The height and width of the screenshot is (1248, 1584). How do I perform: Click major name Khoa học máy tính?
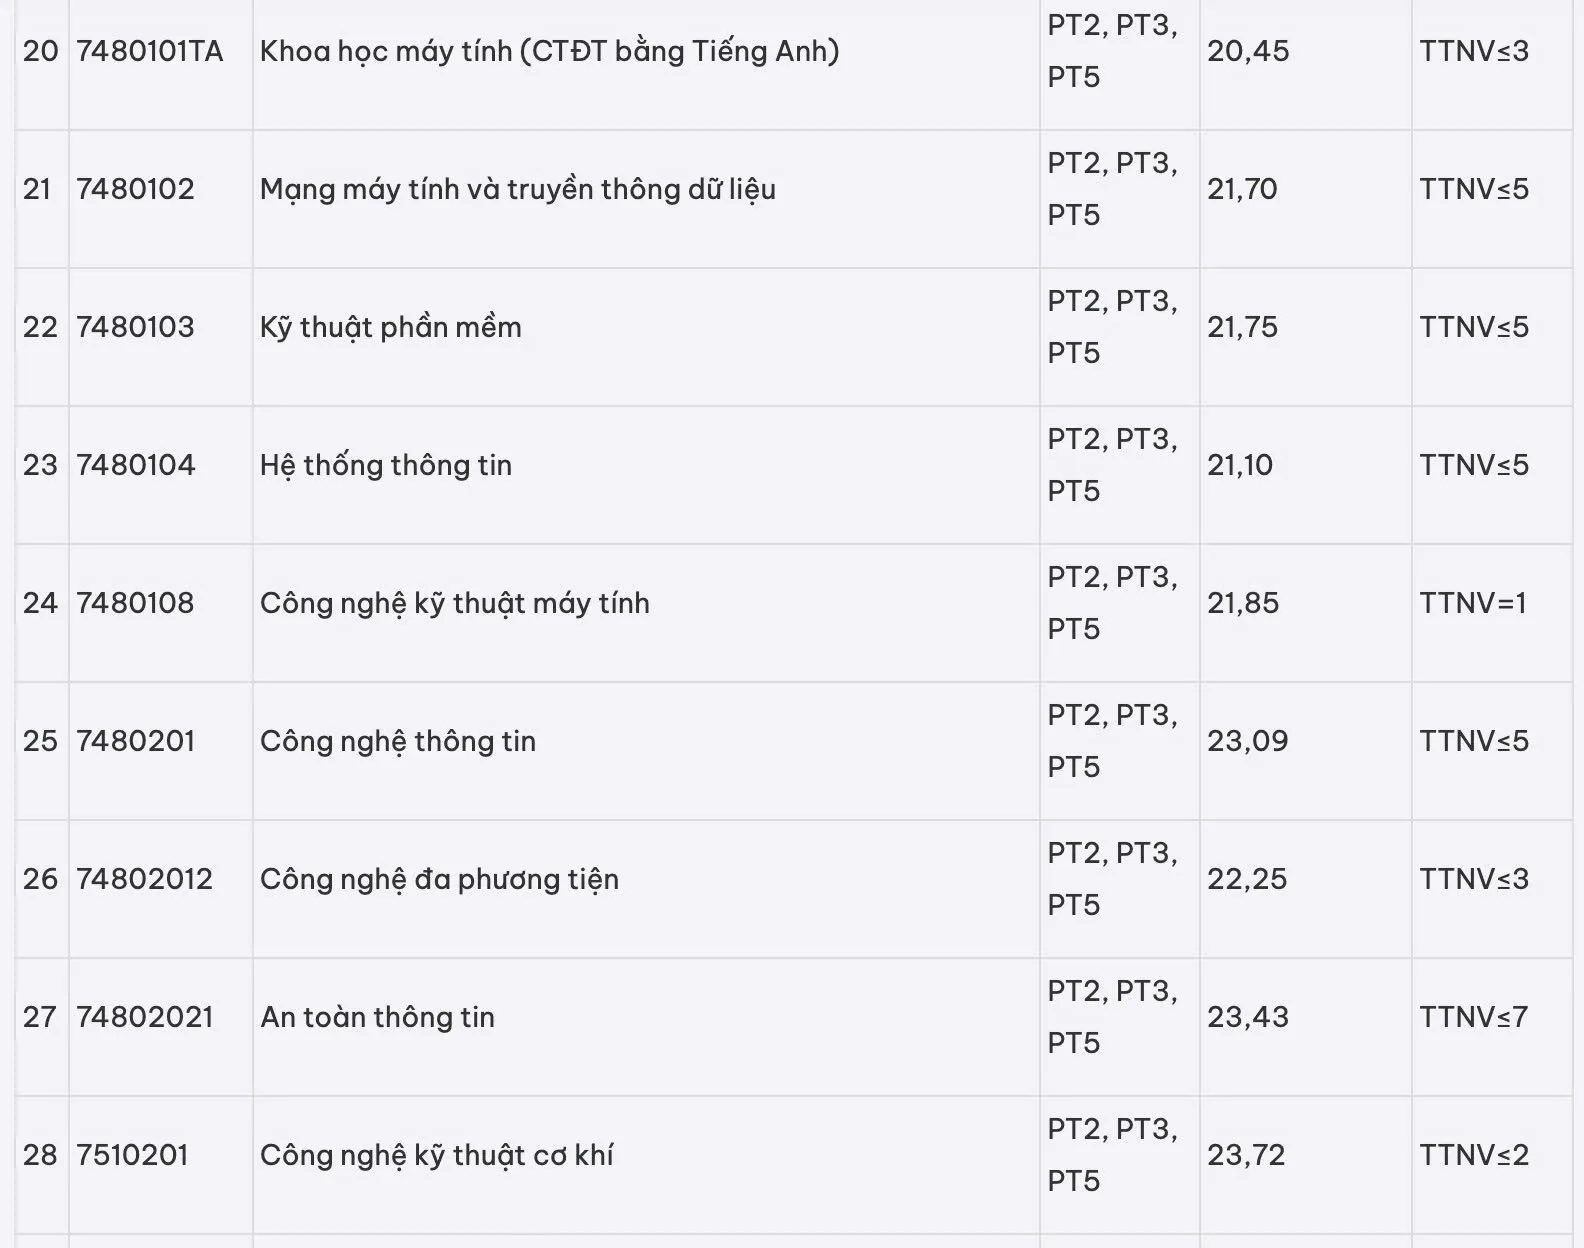tap(549, 51)
